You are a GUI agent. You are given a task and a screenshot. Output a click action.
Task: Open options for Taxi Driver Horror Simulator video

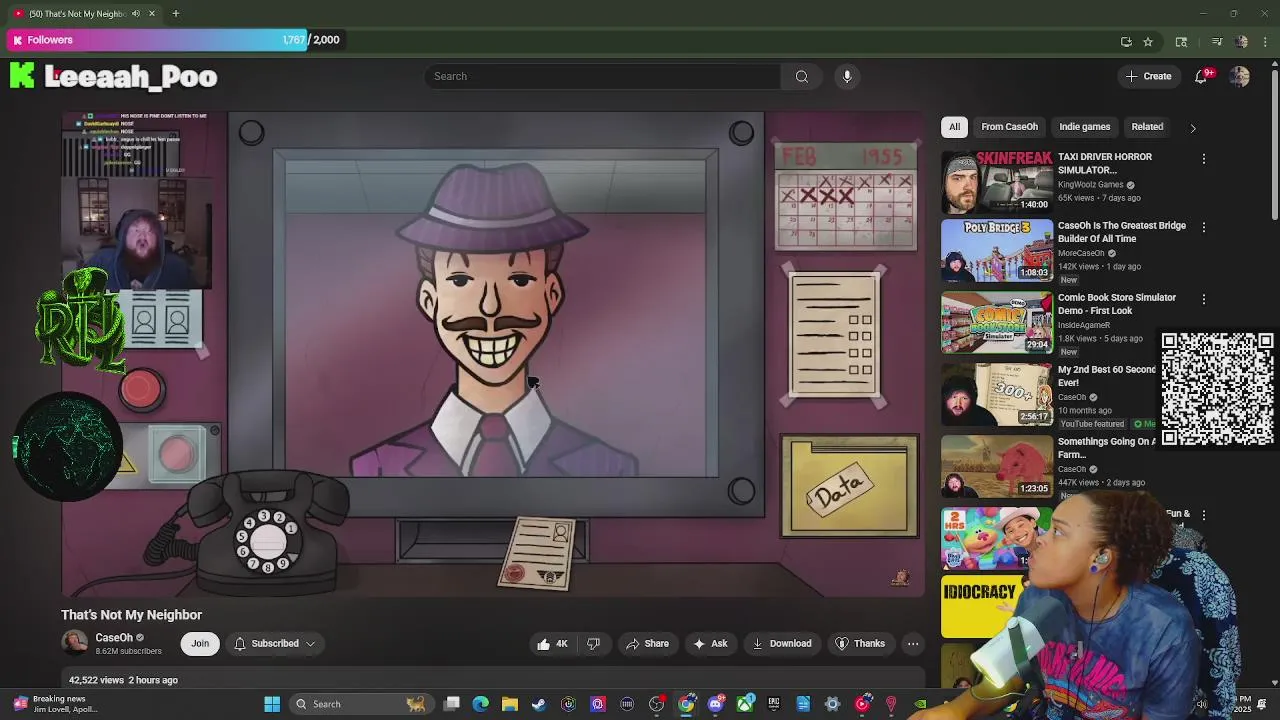pyautogui.click(x=1204, y=159)
